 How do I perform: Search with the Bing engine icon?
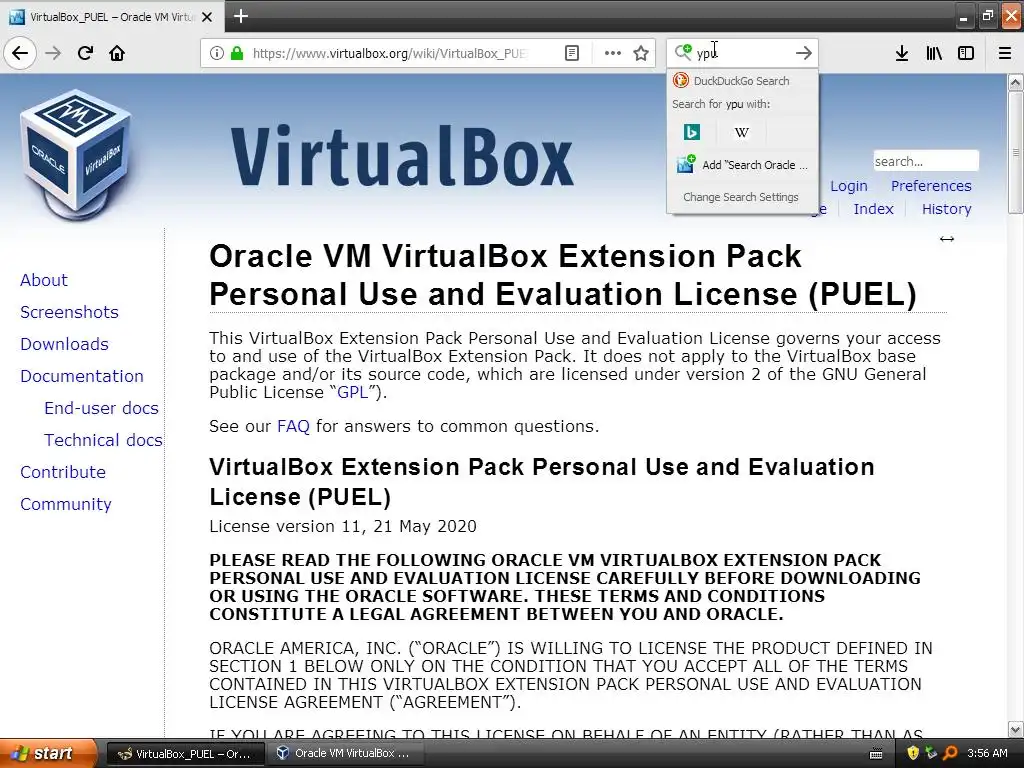(x=692, y=133)
